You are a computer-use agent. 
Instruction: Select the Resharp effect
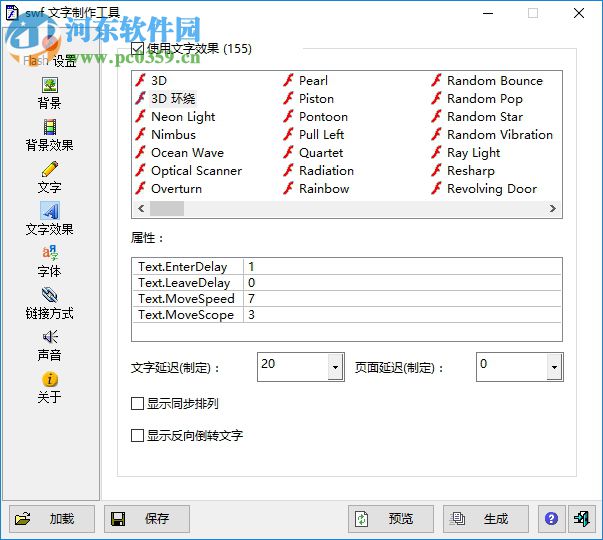point(471,171)
